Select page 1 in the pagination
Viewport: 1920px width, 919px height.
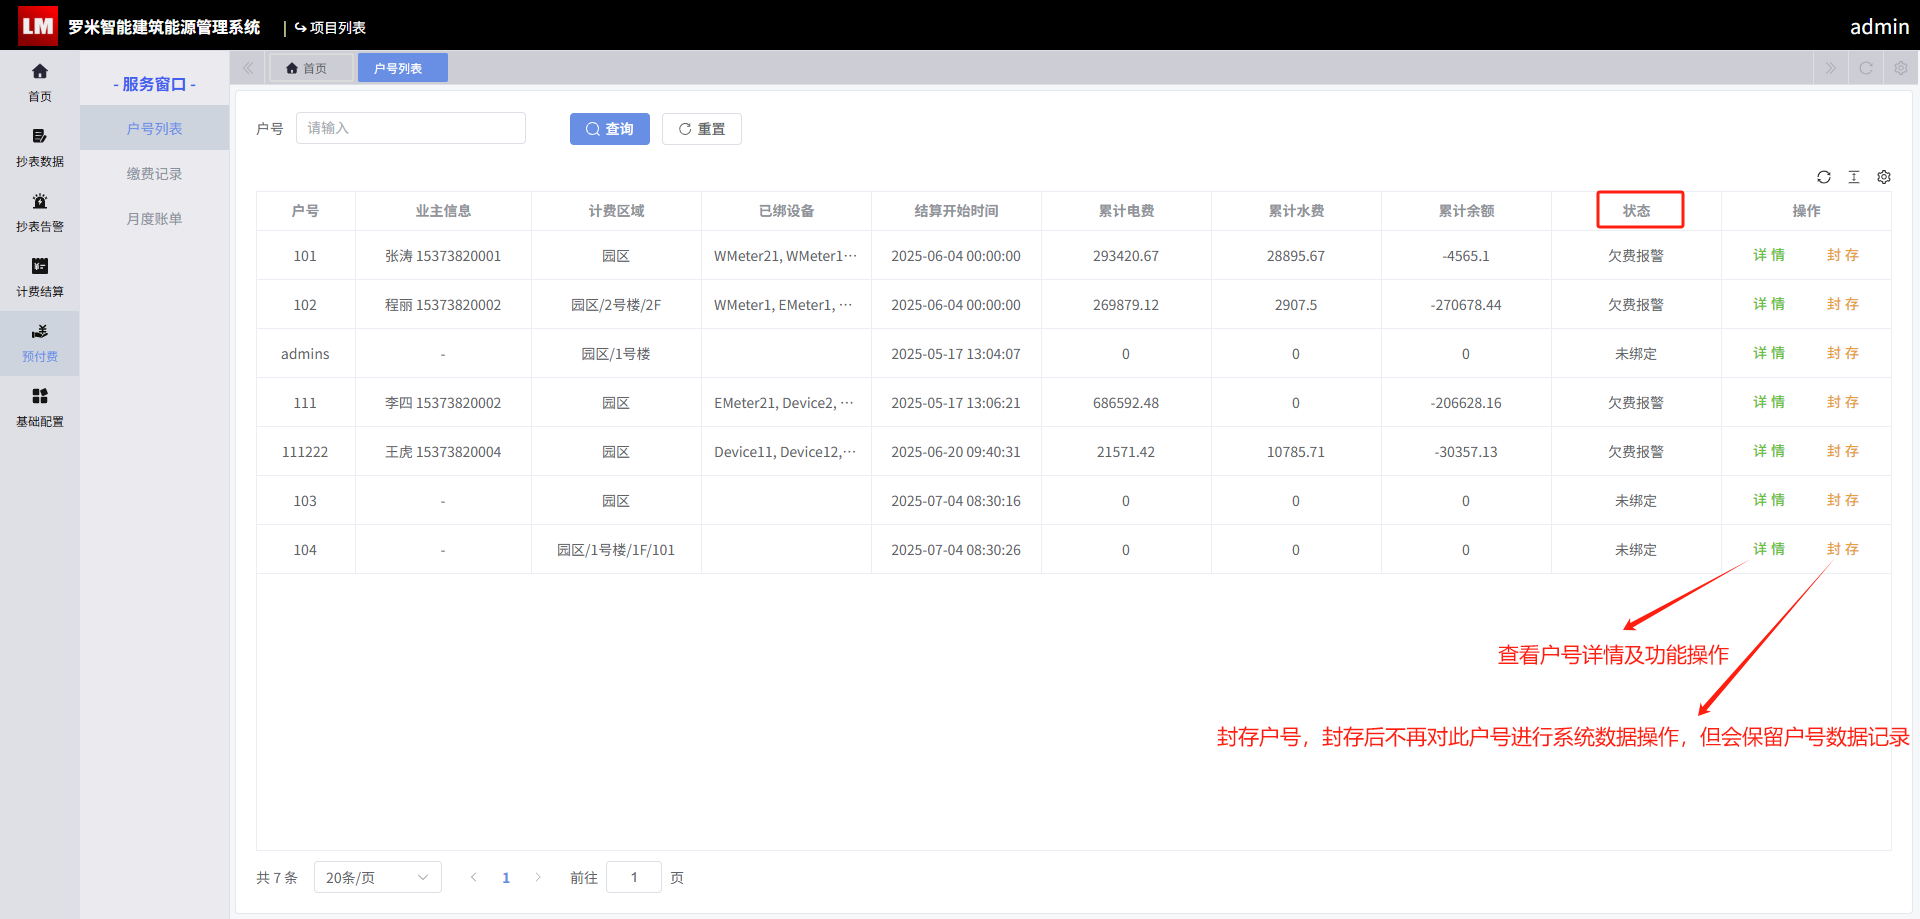click(506, 877)
